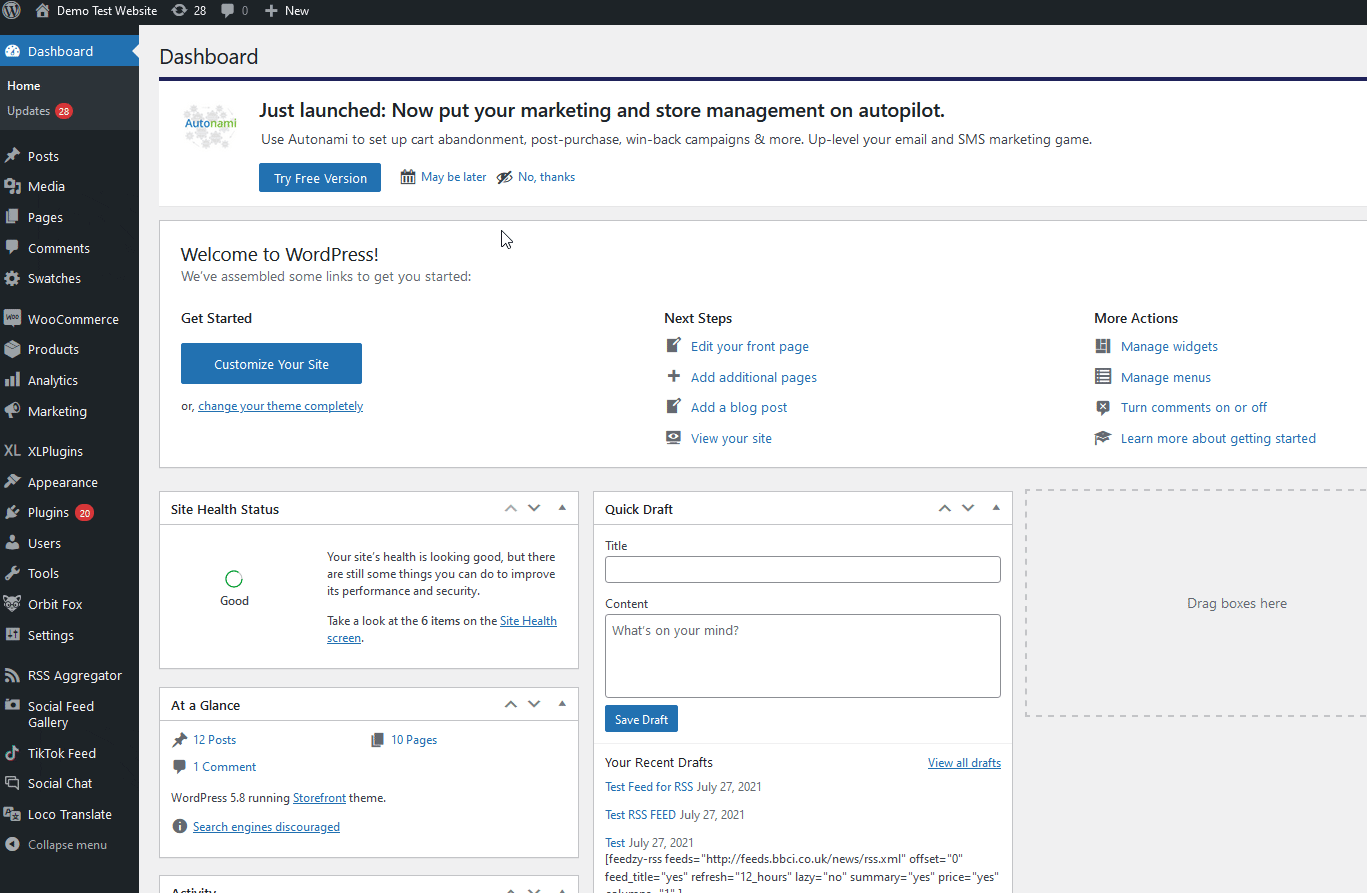Open Products from the sidebar icon

(14, 349)
